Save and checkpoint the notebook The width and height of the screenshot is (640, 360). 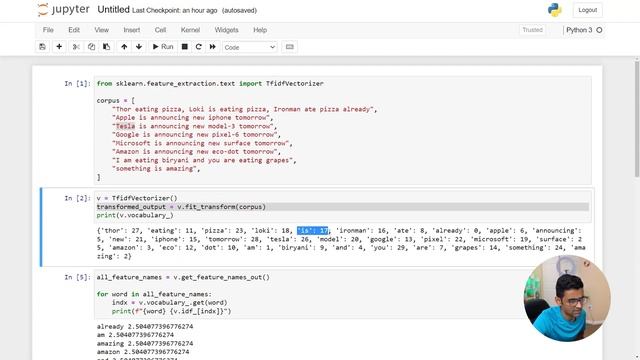[x=42, y=47]
